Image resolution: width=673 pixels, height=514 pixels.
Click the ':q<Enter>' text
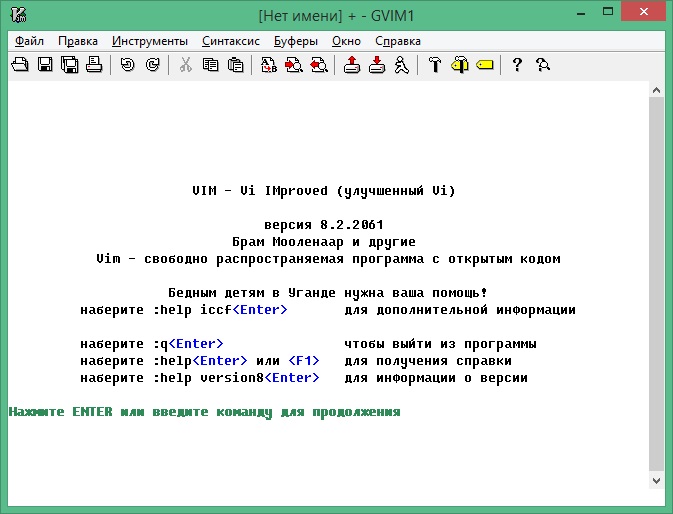pos(188,344)
